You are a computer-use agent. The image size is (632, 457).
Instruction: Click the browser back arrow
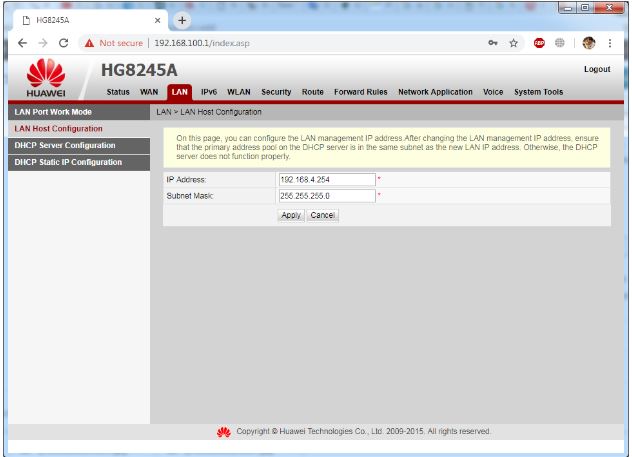click(22, 43)
